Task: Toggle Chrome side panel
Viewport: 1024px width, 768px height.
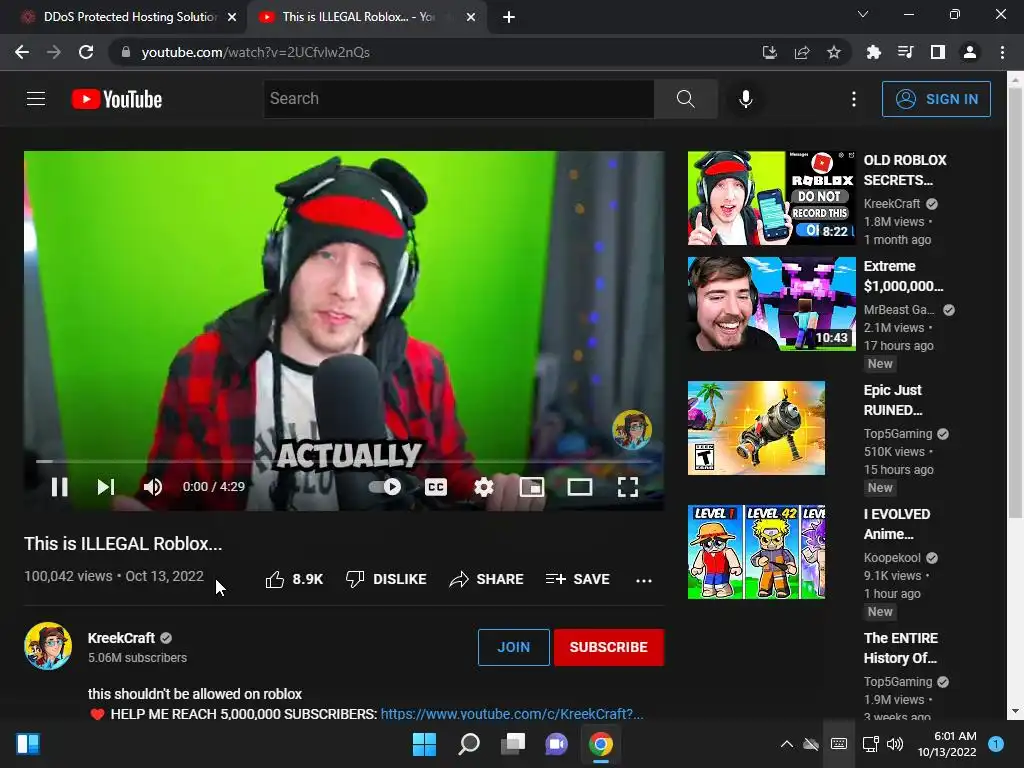Action: click(938, 52)
